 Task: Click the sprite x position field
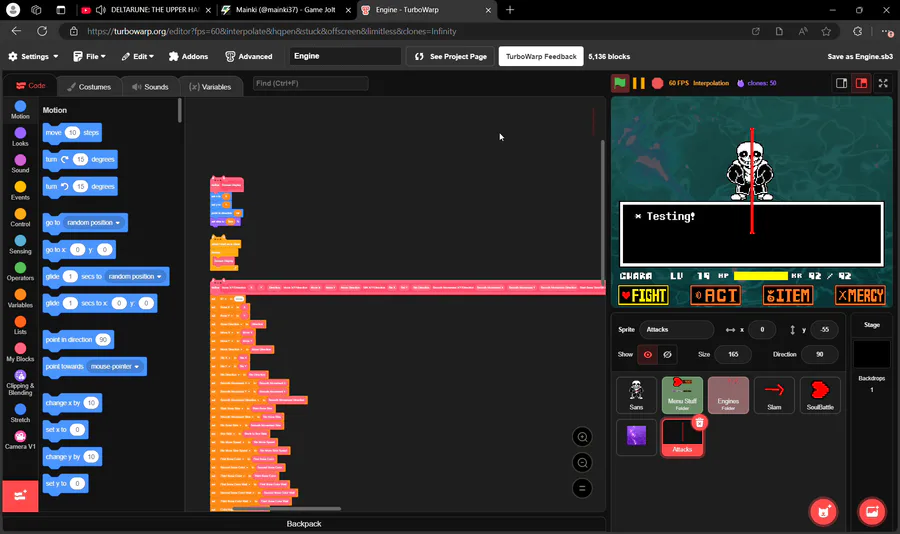click(762, 330)
